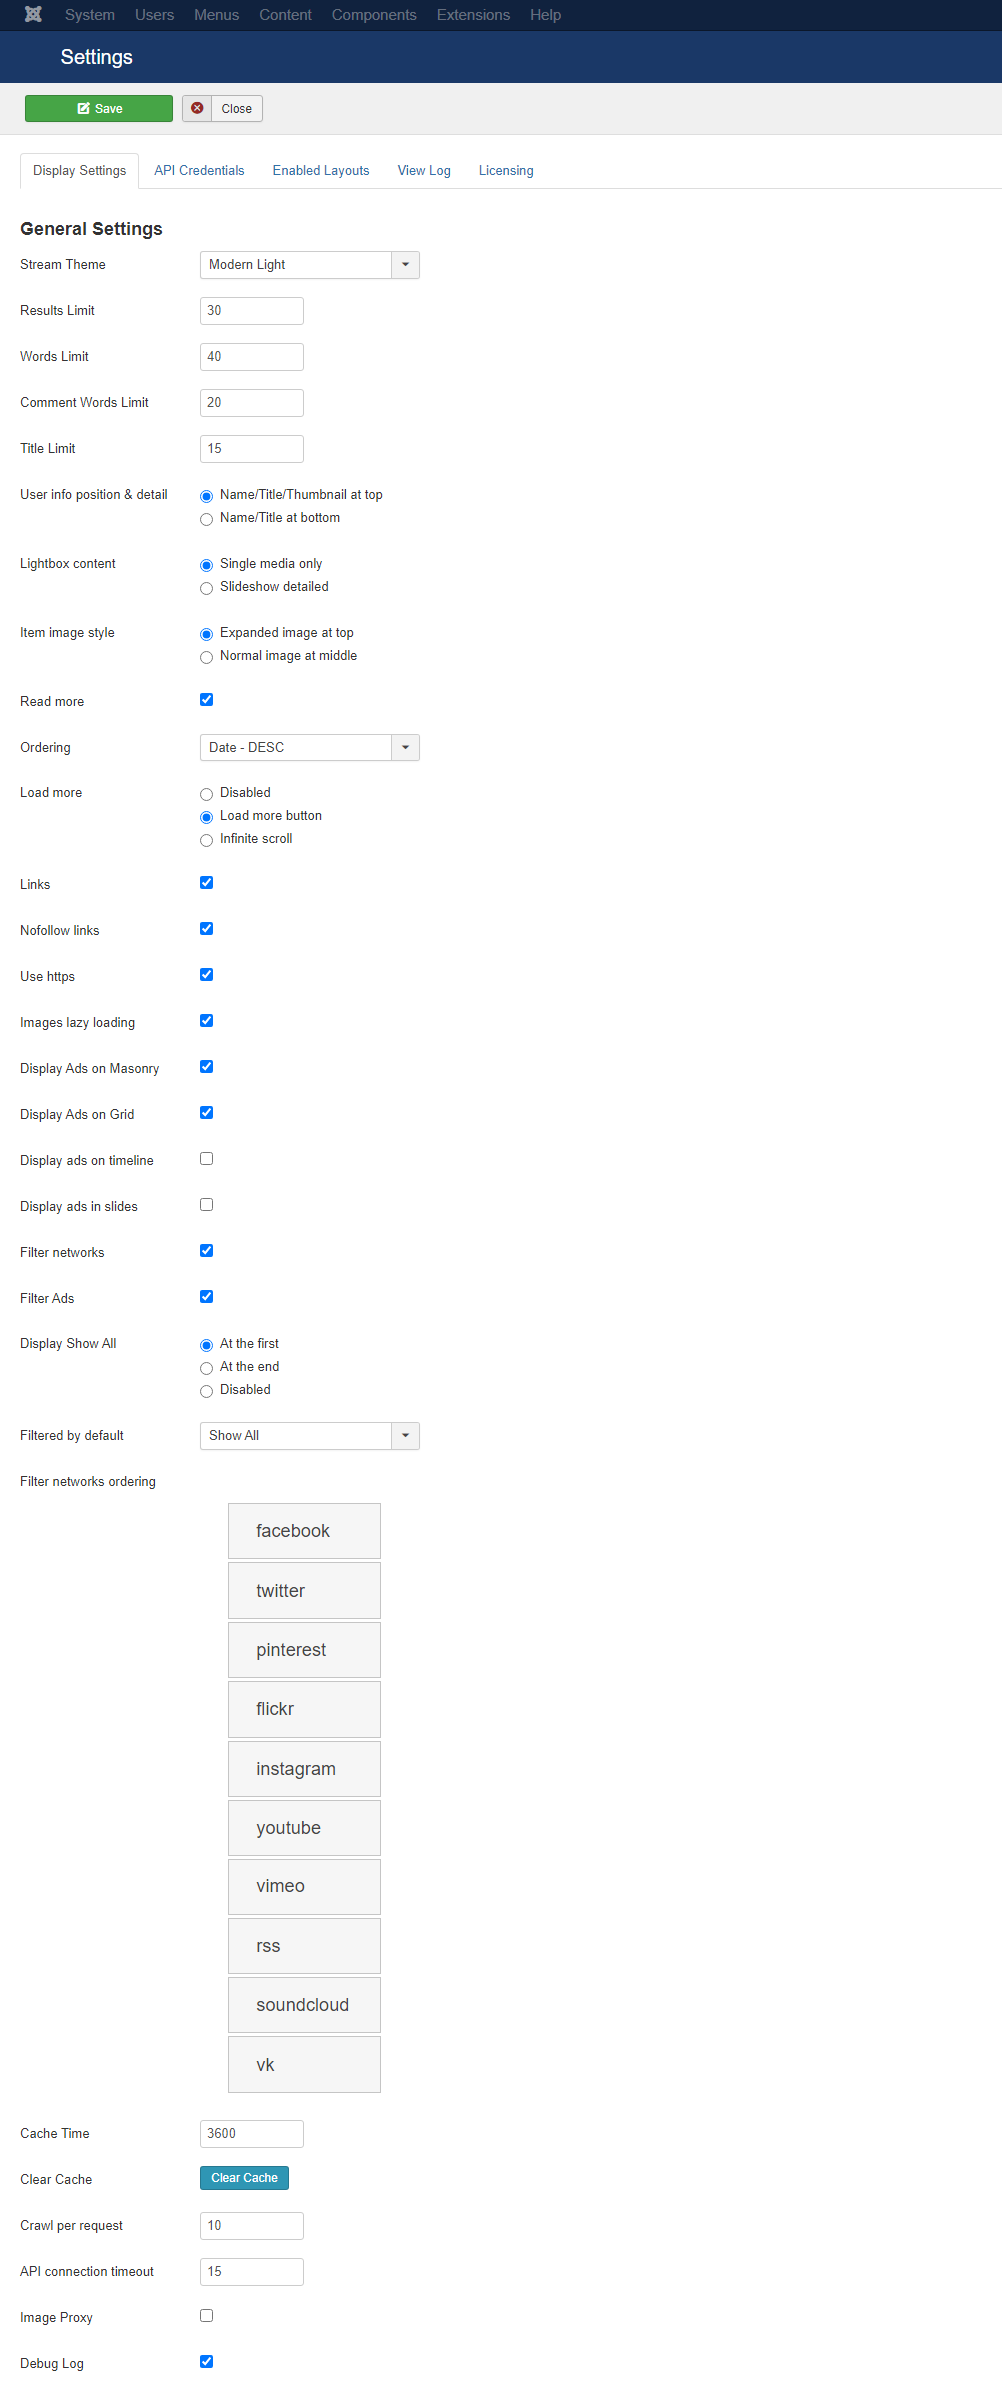Open the System menu

tap(90, 15)
